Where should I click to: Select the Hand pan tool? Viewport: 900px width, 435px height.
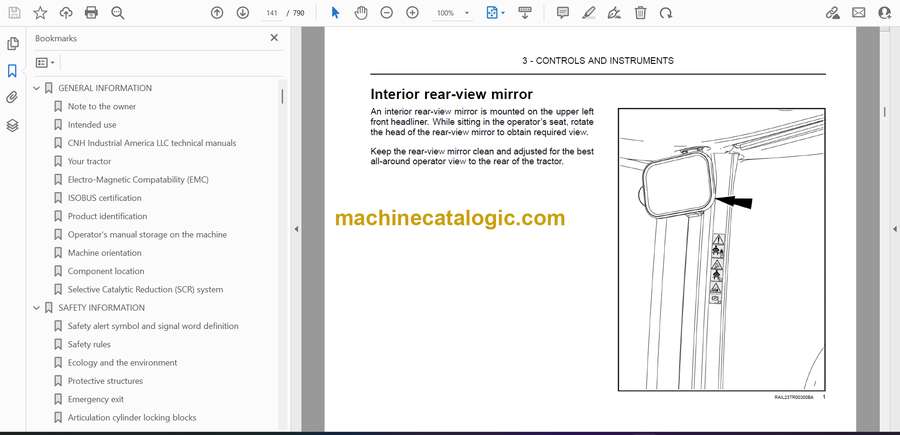(x=361, y=13)
